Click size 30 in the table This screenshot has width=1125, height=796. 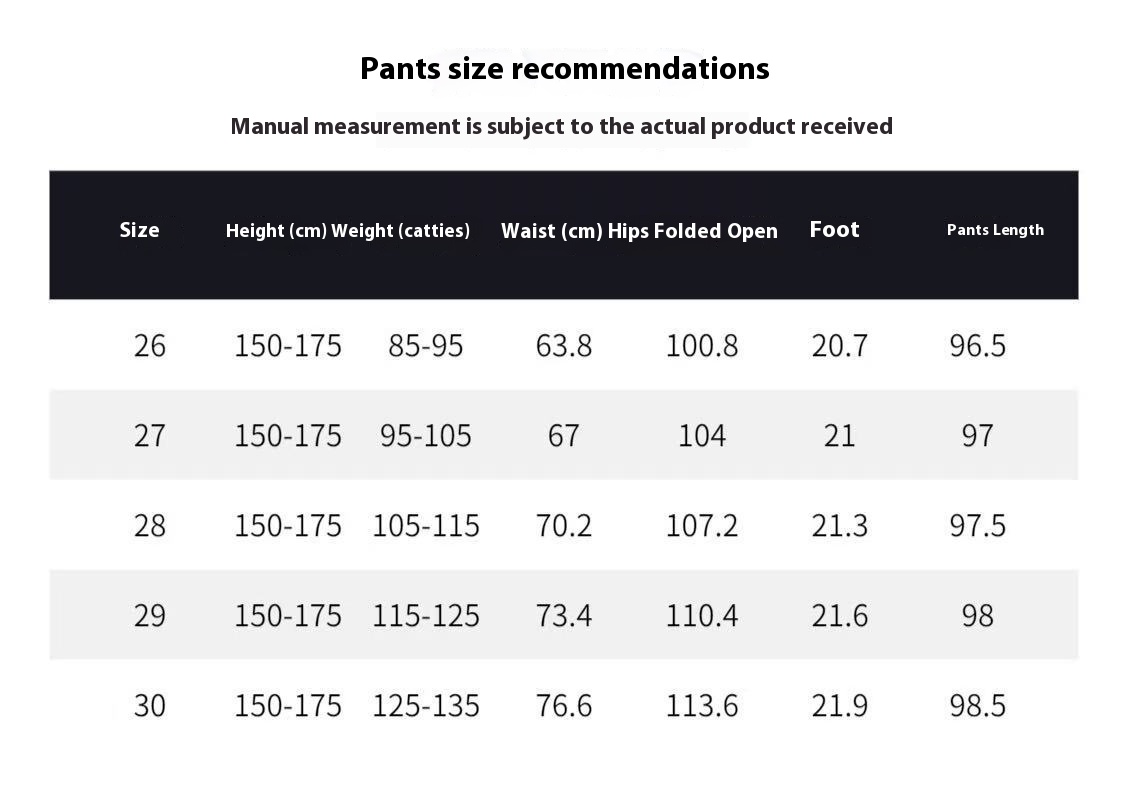pyautogui.click(x=149, y=706)
